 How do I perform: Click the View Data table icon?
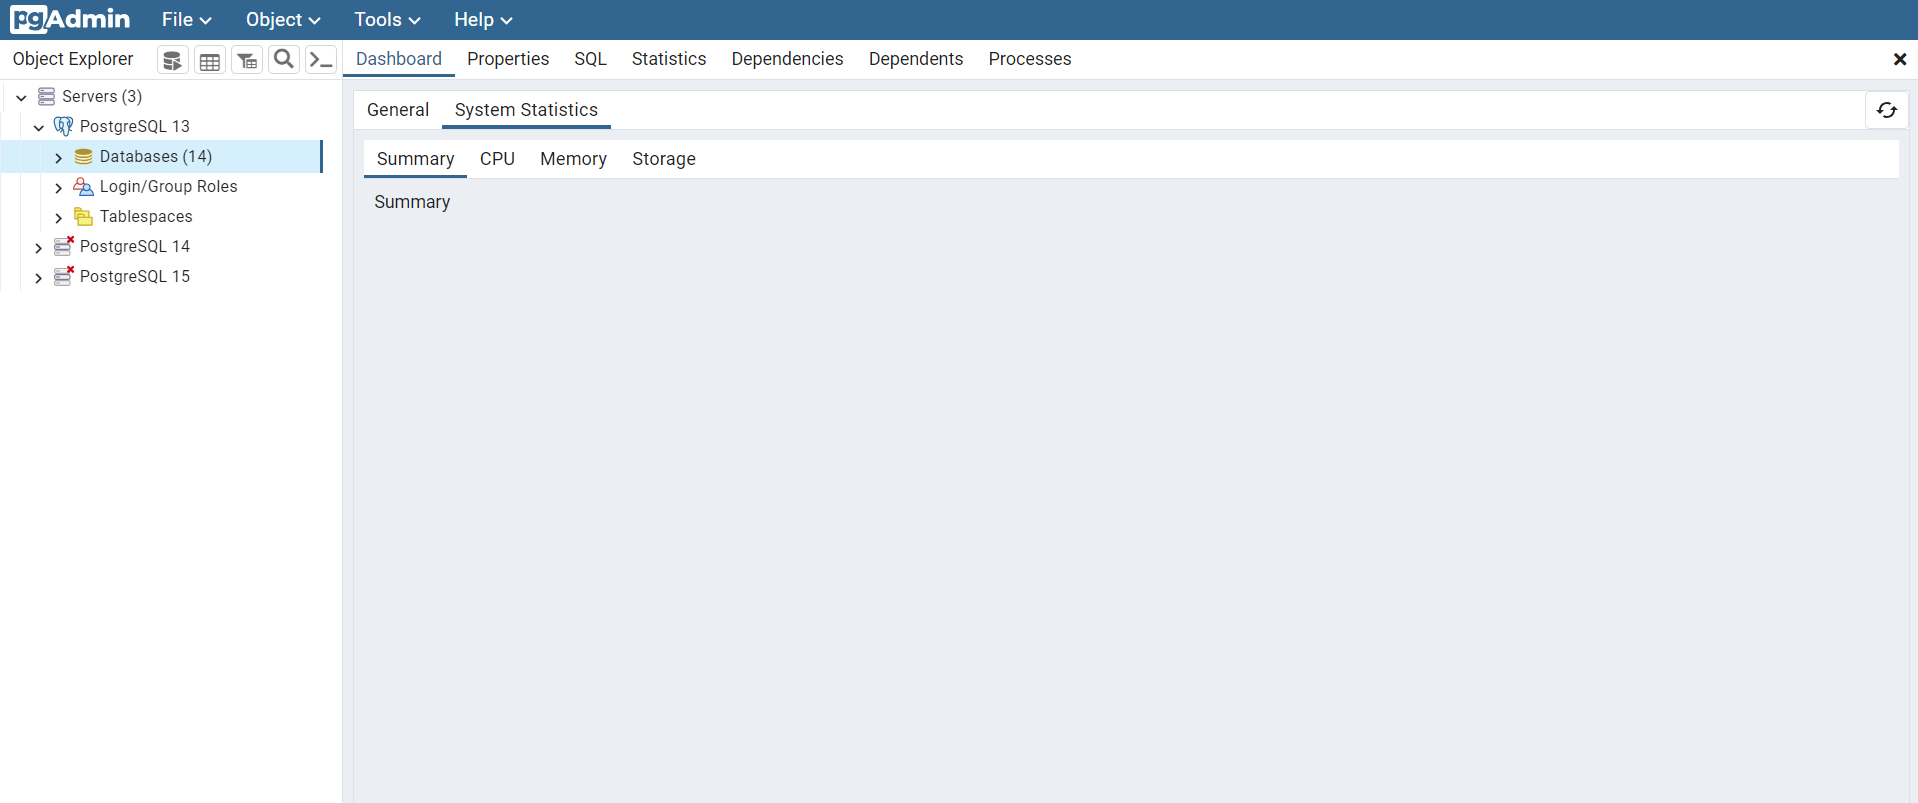209,60
